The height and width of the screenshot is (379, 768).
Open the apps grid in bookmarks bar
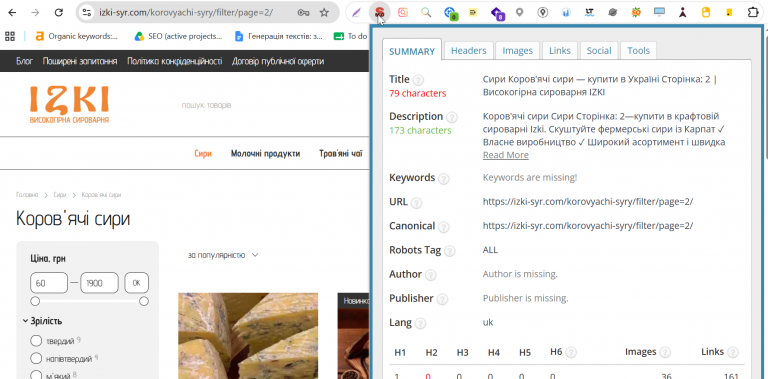click(x=10, y=36)
